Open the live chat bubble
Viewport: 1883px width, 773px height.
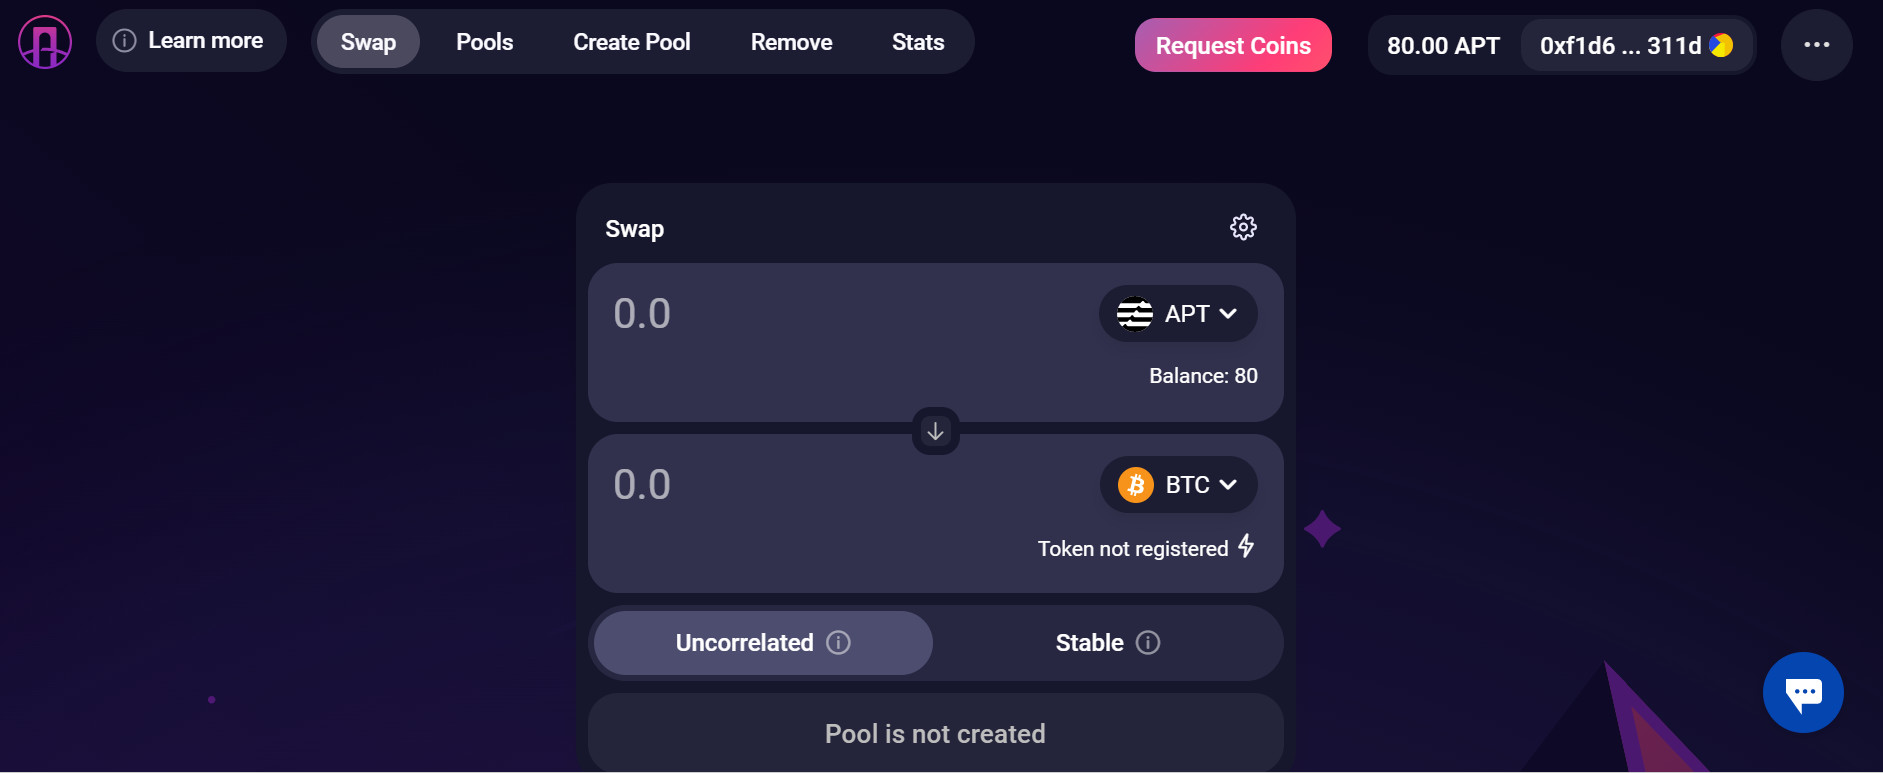coord(1803,692)
